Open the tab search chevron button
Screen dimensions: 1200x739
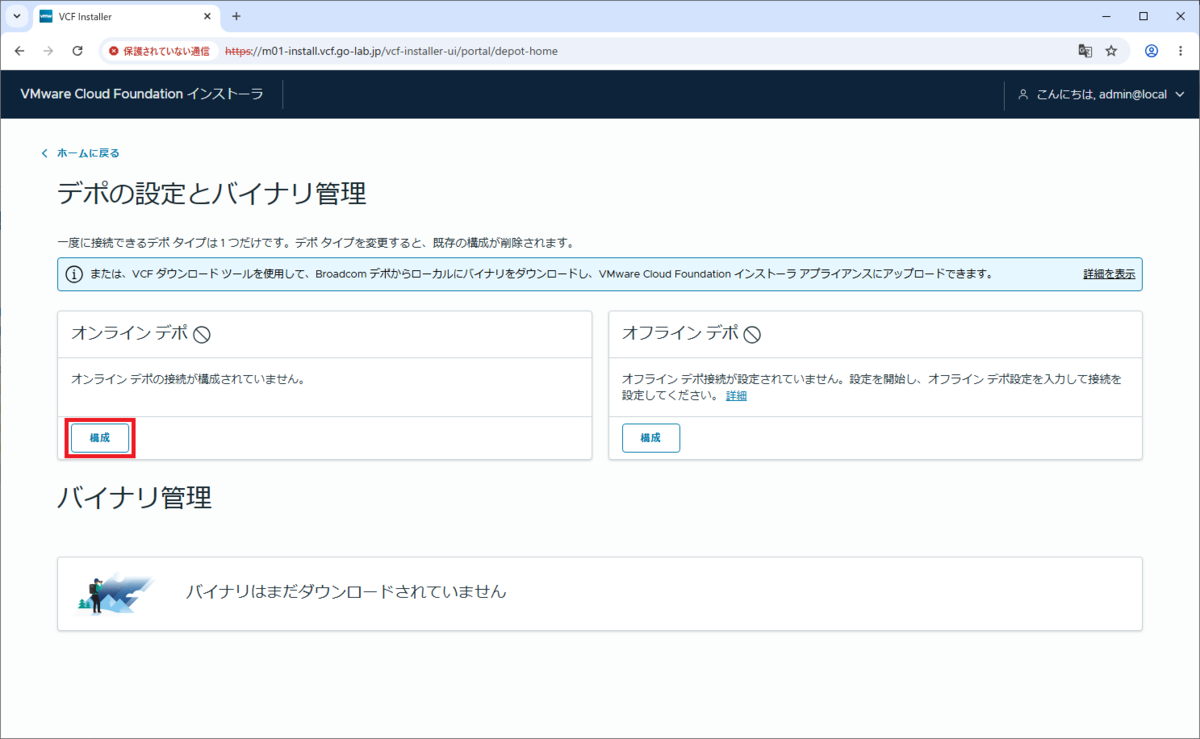(x=17, y=16)
